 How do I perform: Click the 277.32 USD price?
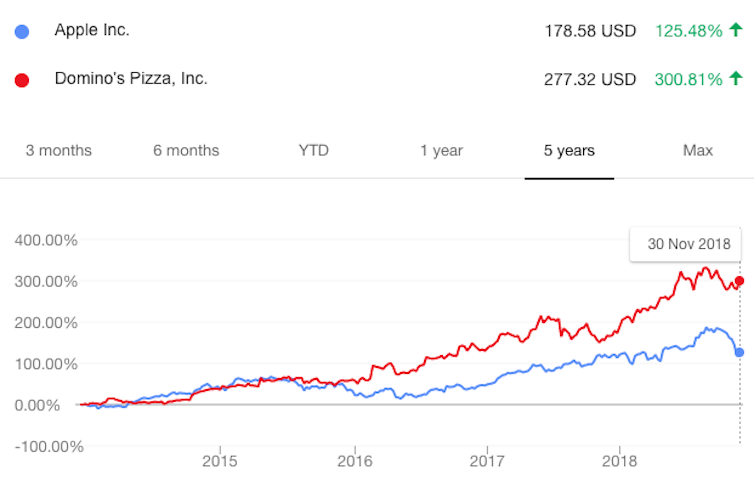click(x=590, y=79)
